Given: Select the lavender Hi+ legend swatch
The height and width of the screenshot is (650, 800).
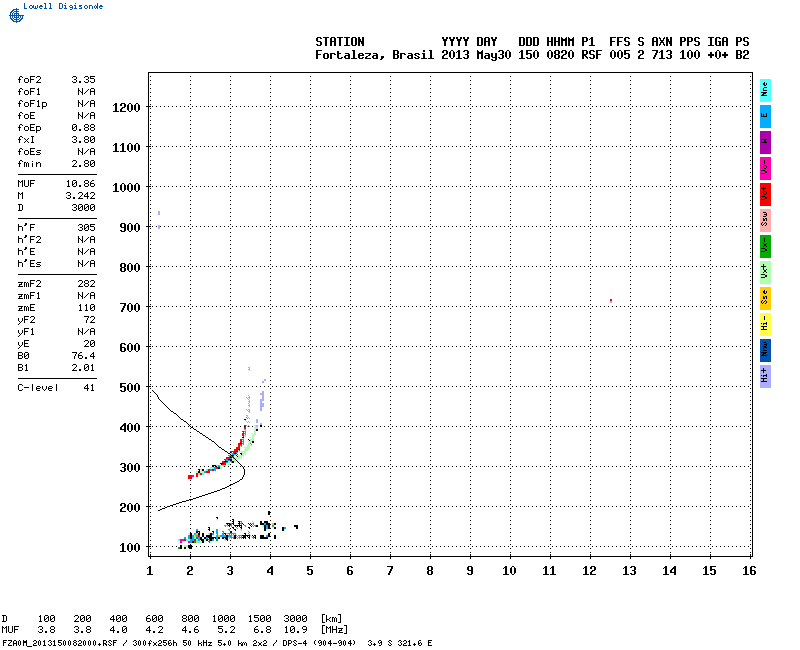Looking at the screenshot, I should point(765,377).
